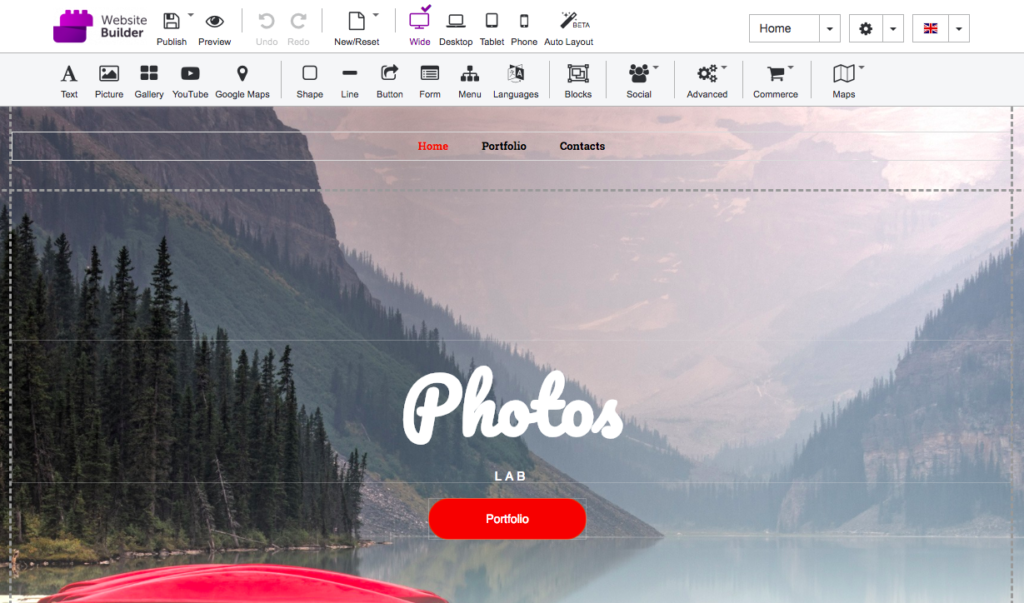1024x603 pixels.
Task: Switch to Phone layout view
Action: point(524,29)
